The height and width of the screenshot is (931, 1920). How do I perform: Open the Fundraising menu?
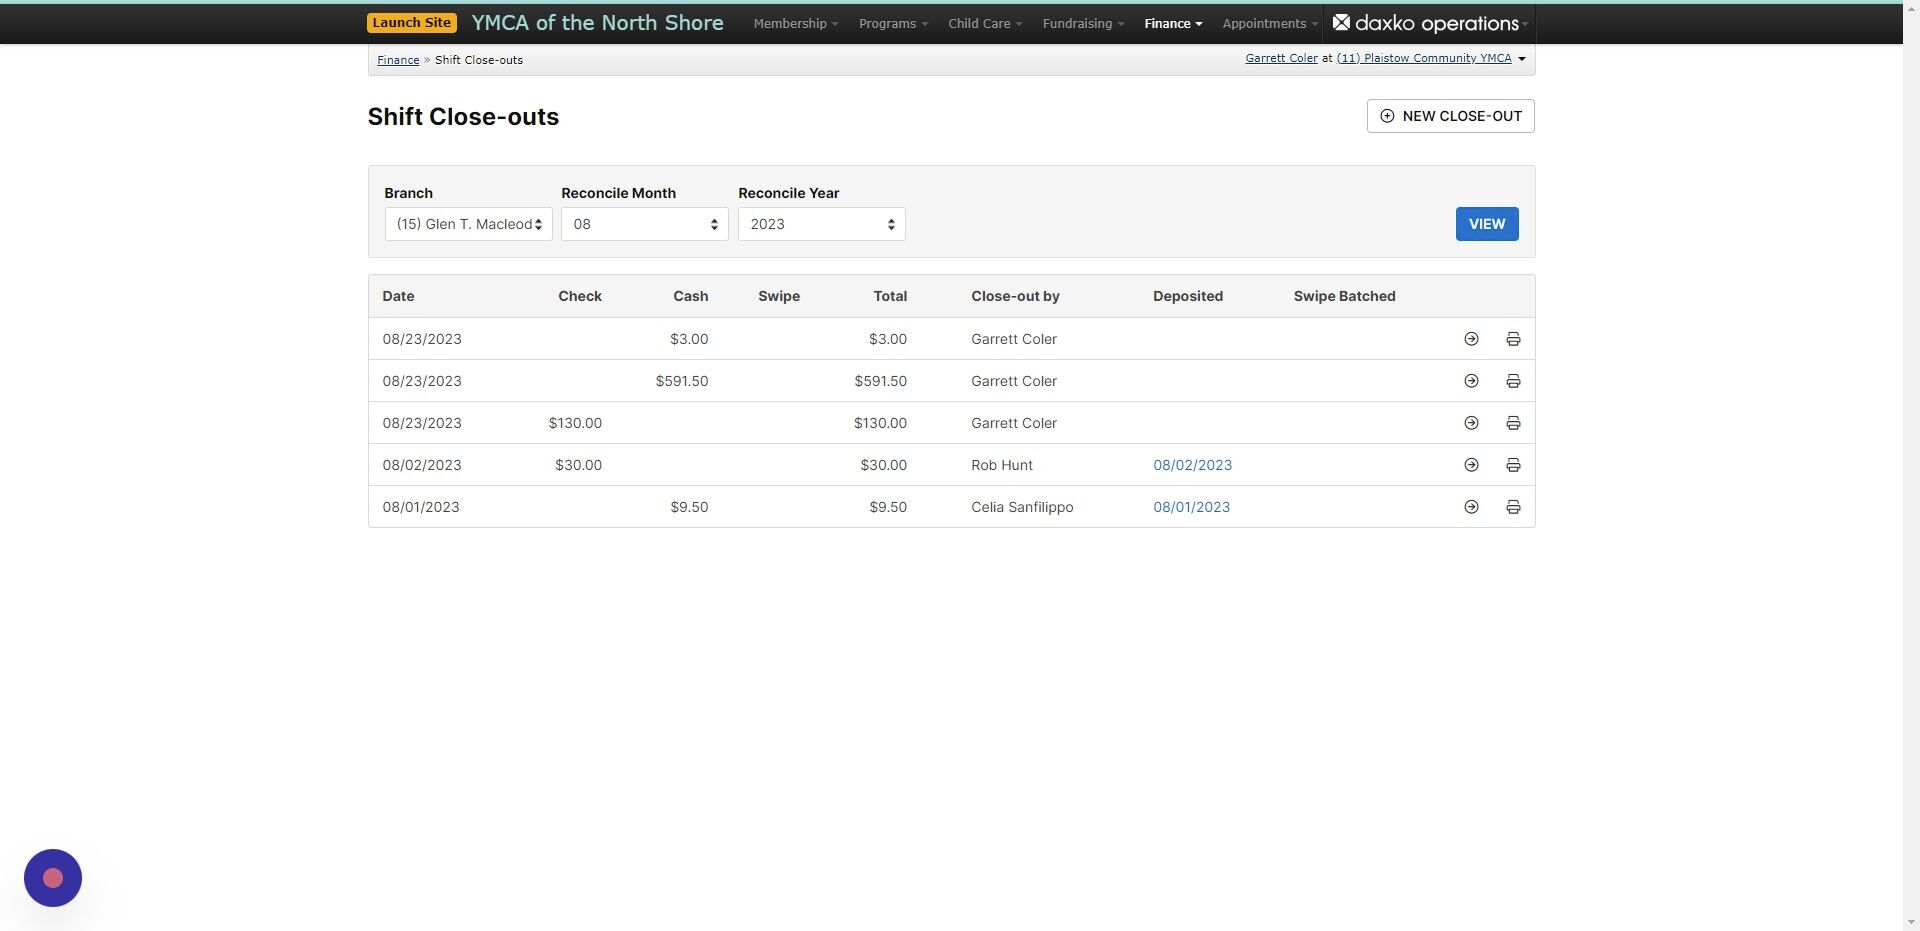1083,23
